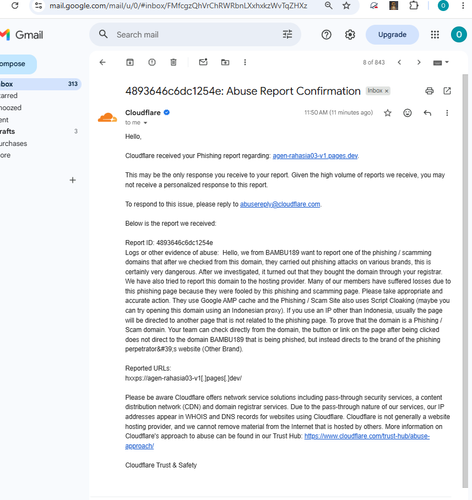Click the Cloudflare sender name
Viewport: 472px width, 500px height.
(x=143, y=113)
